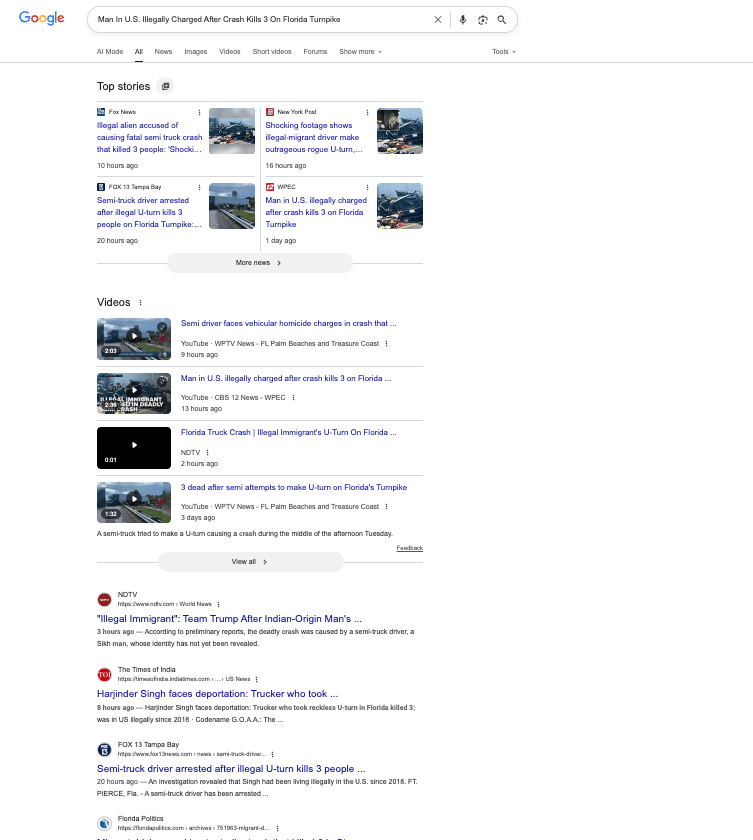
Task: Click the Fox News story thumbnail image
Action: coord(232,131)
